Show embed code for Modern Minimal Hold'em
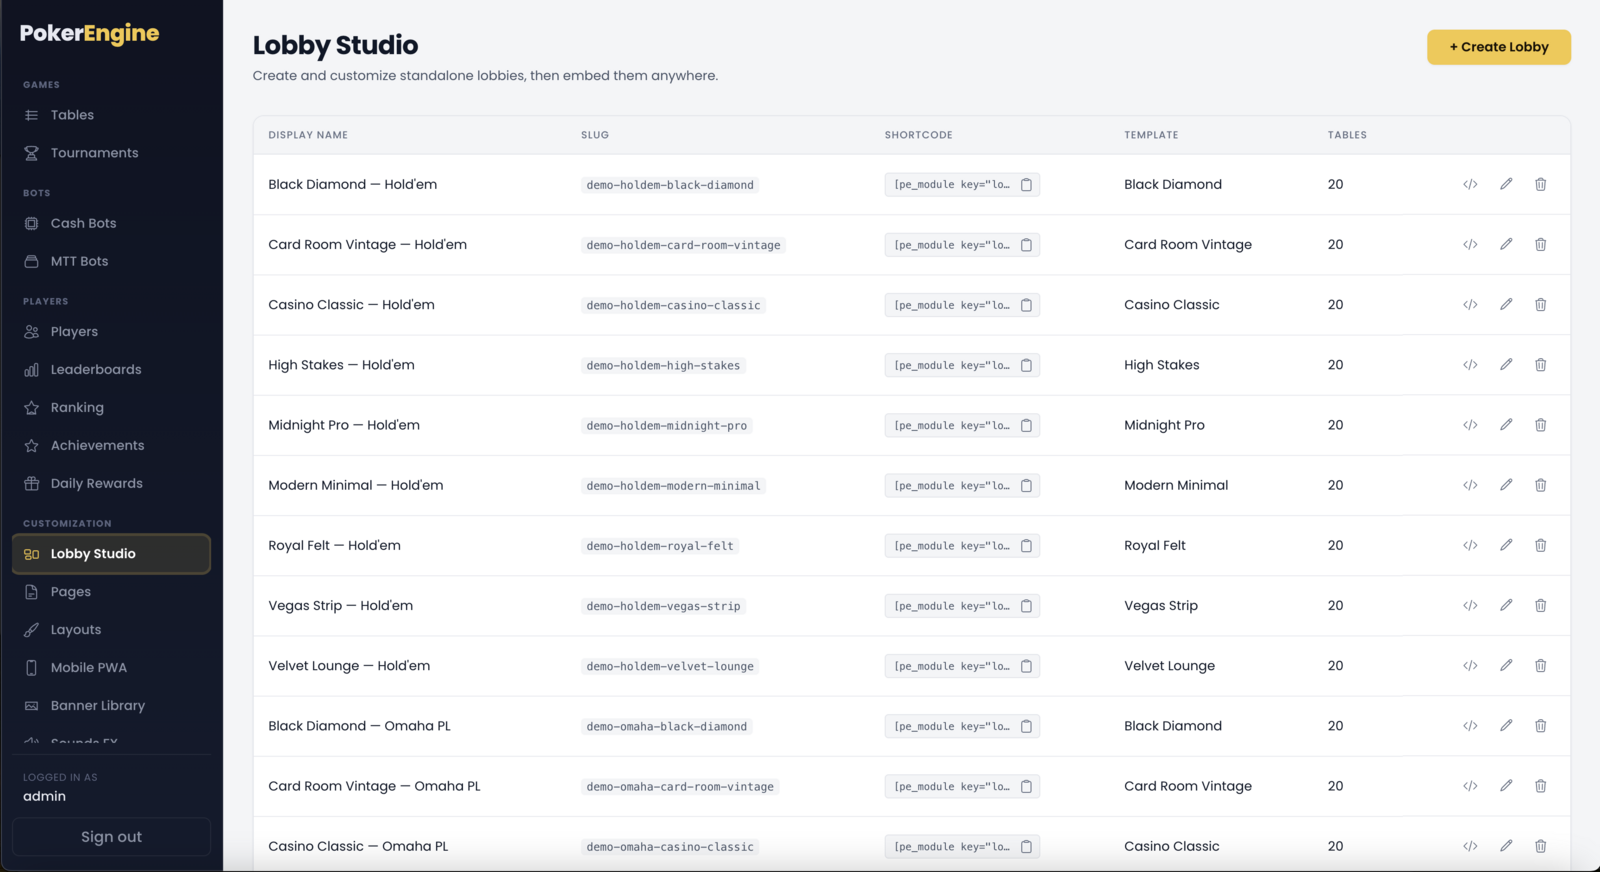 (x=1470, y=485)
